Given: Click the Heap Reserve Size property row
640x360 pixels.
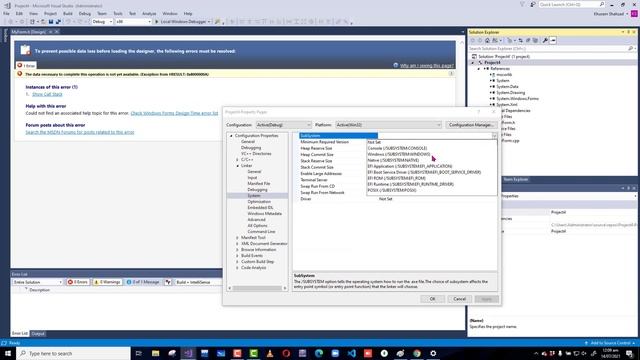Looking at the screenshot, I should (333, 148).
